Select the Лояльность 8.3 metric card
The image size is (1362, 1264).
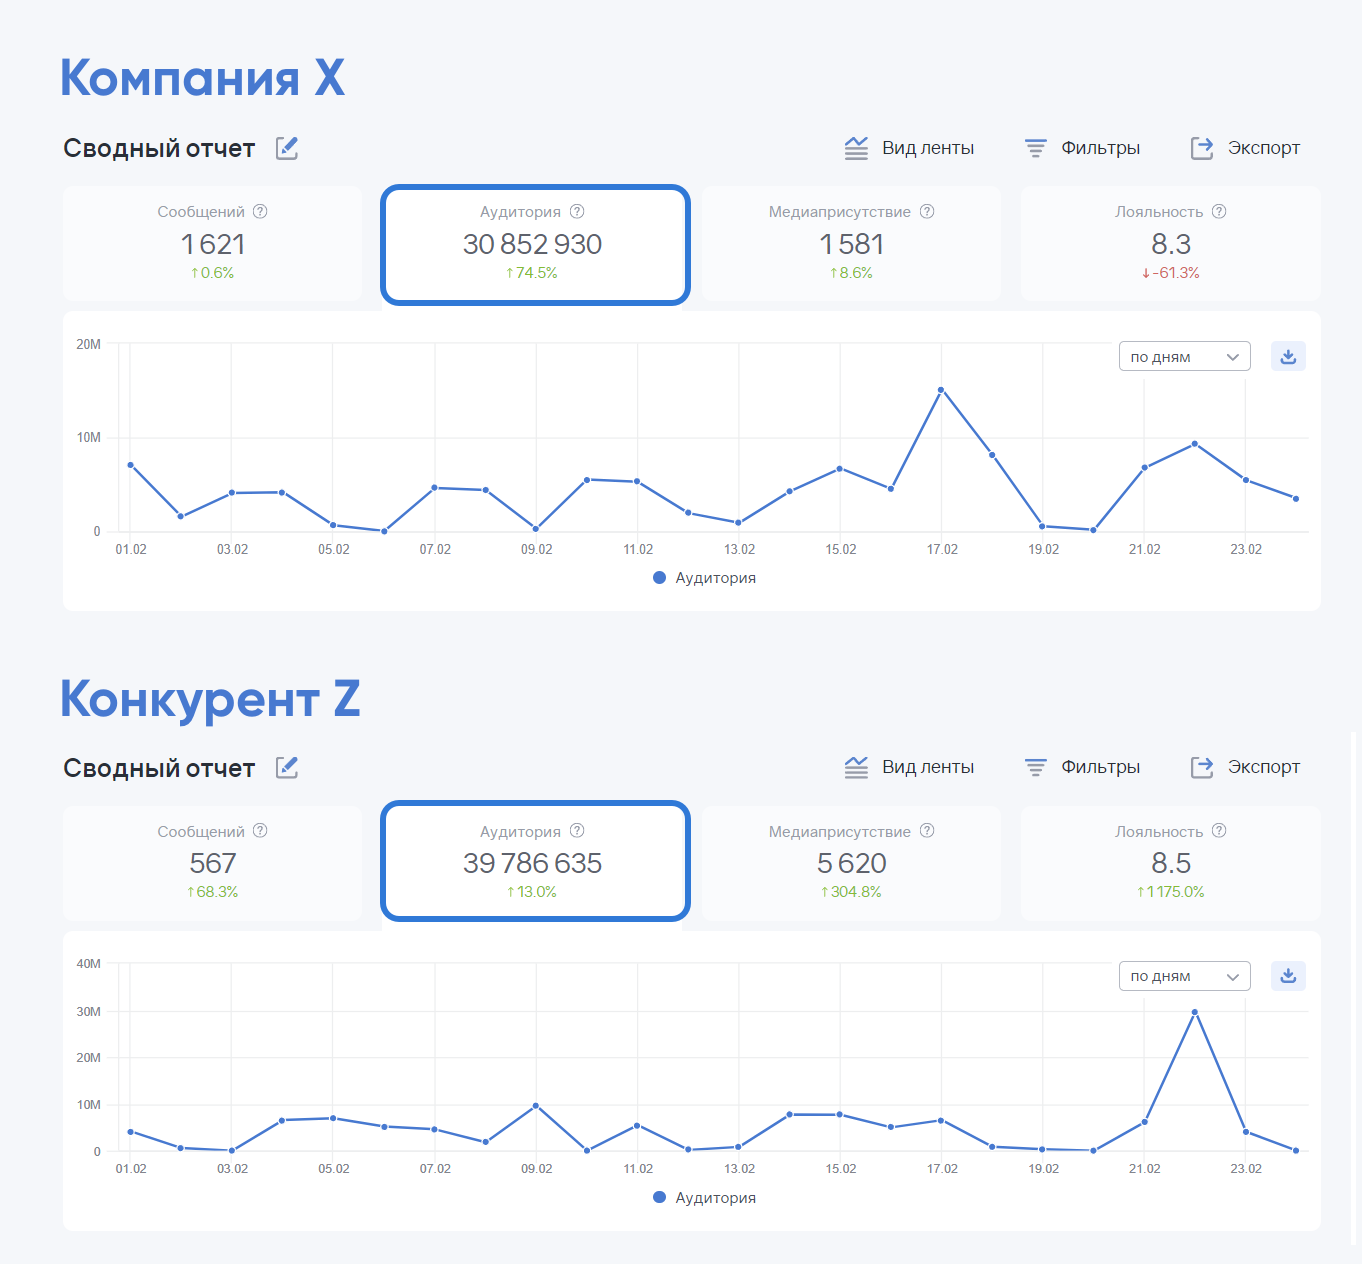1171,243
